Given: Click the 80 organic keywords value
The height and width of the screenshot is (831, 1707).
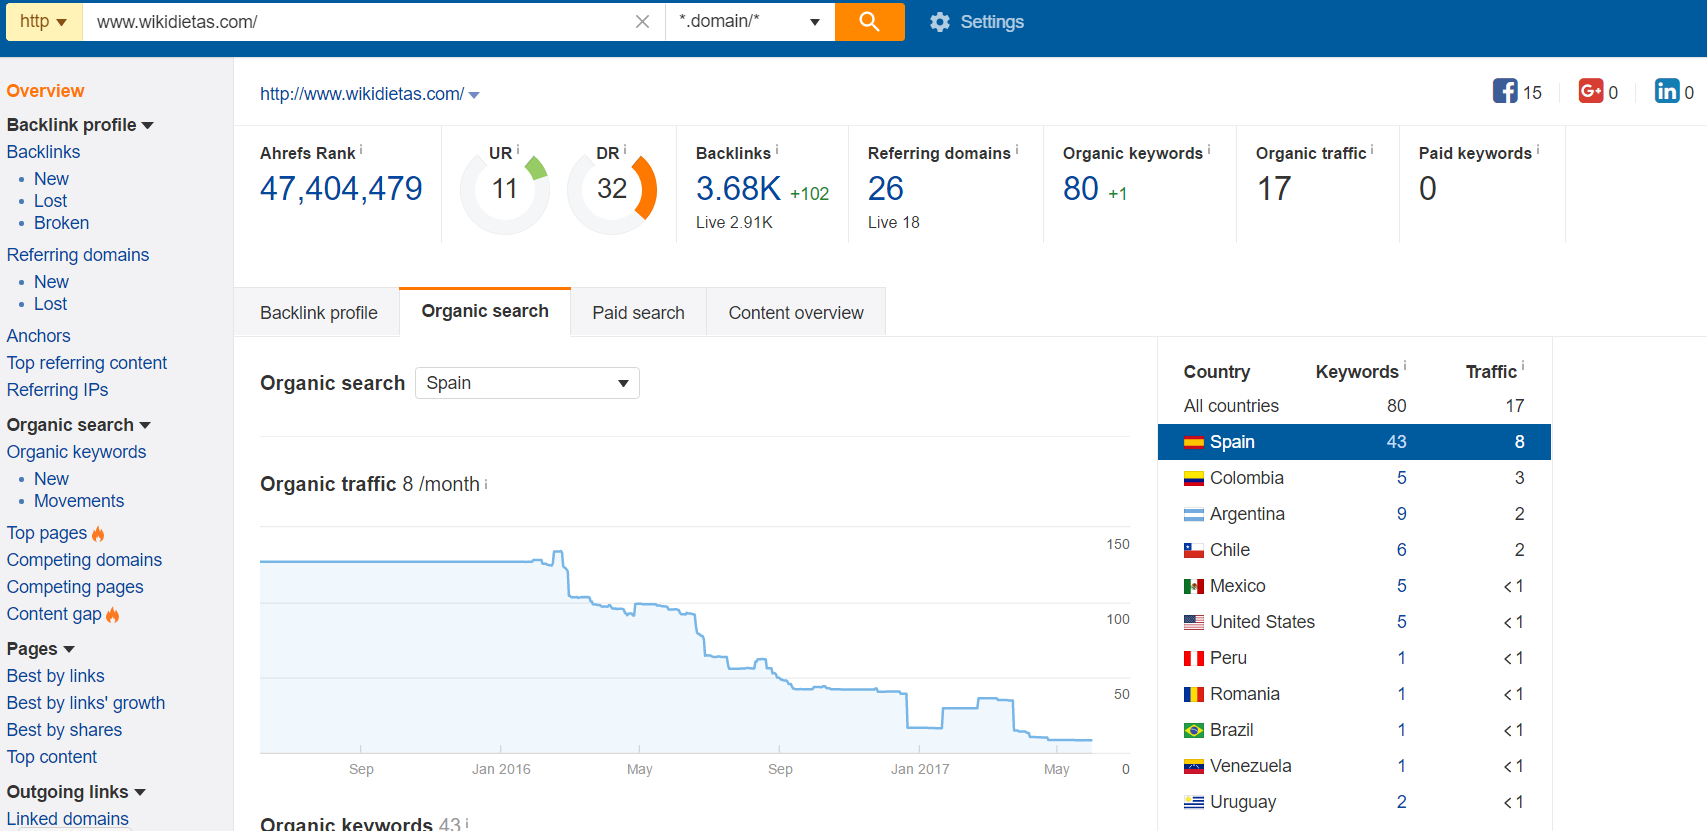Looking at the screenshot, I should (1081, 189).
